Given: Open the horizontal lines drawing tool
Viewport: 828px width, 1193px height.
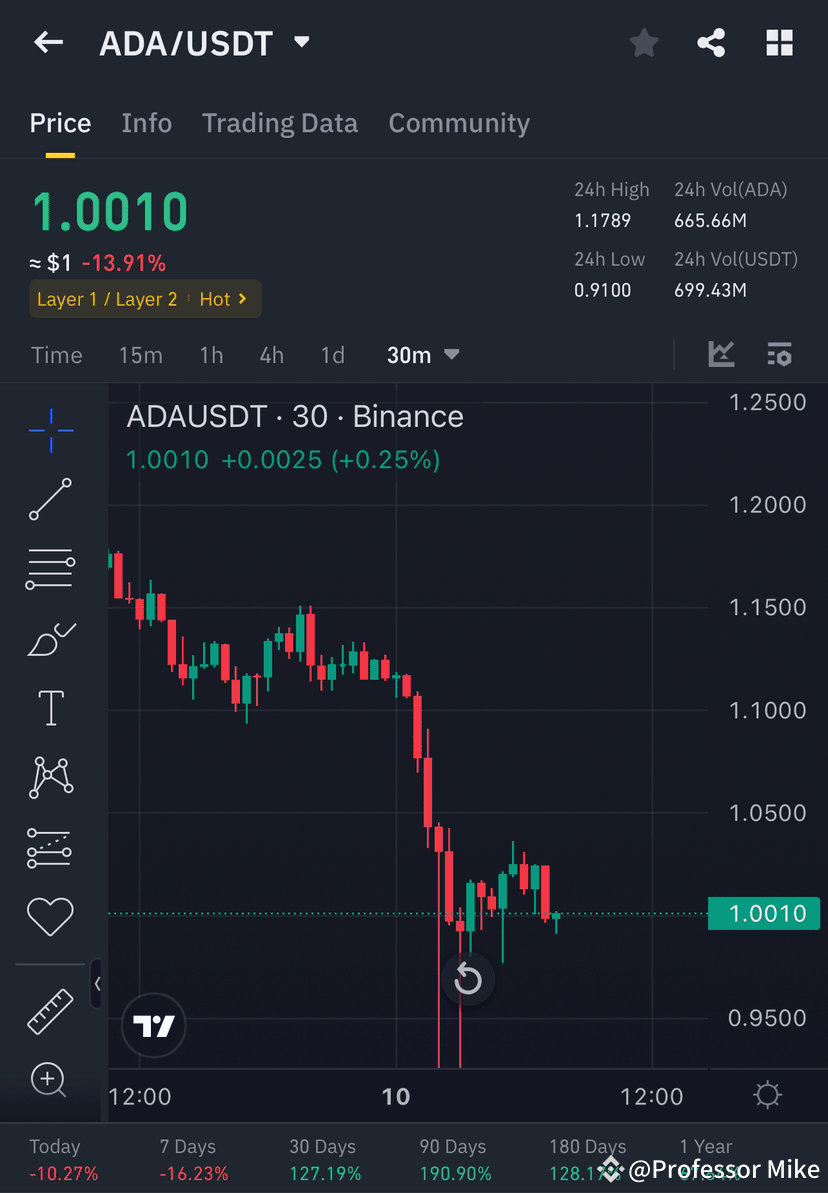Looking at the screenshot, I should [x=50, y=568].
